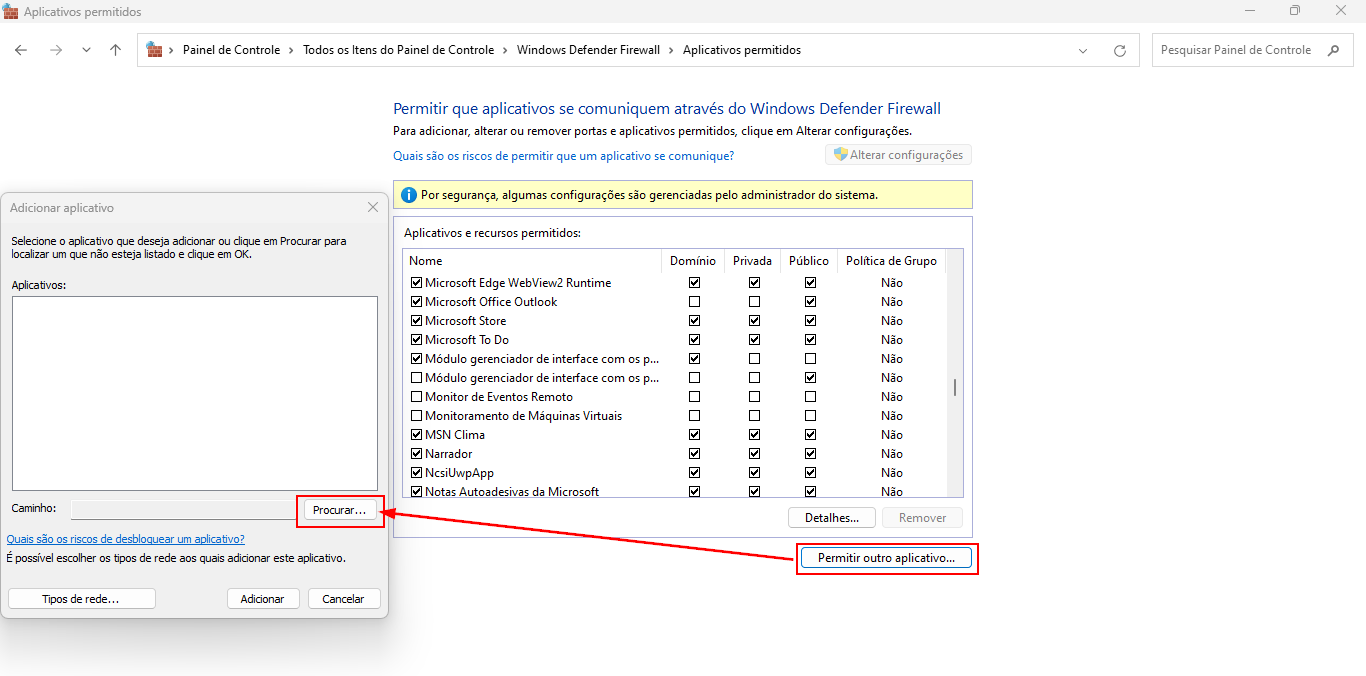Viewport: 1366px width, 676px height.
Task: Click Alterar configurações button
Action: tap(898, 155)
